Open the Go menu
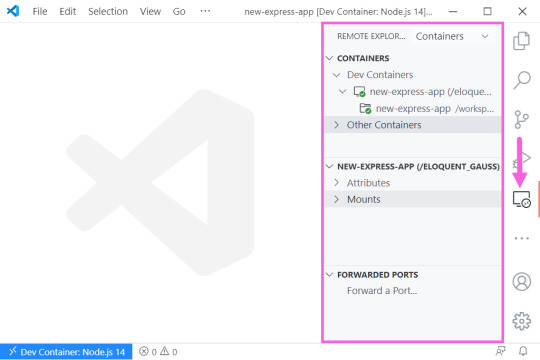540x360 pixels. (179, 11)
